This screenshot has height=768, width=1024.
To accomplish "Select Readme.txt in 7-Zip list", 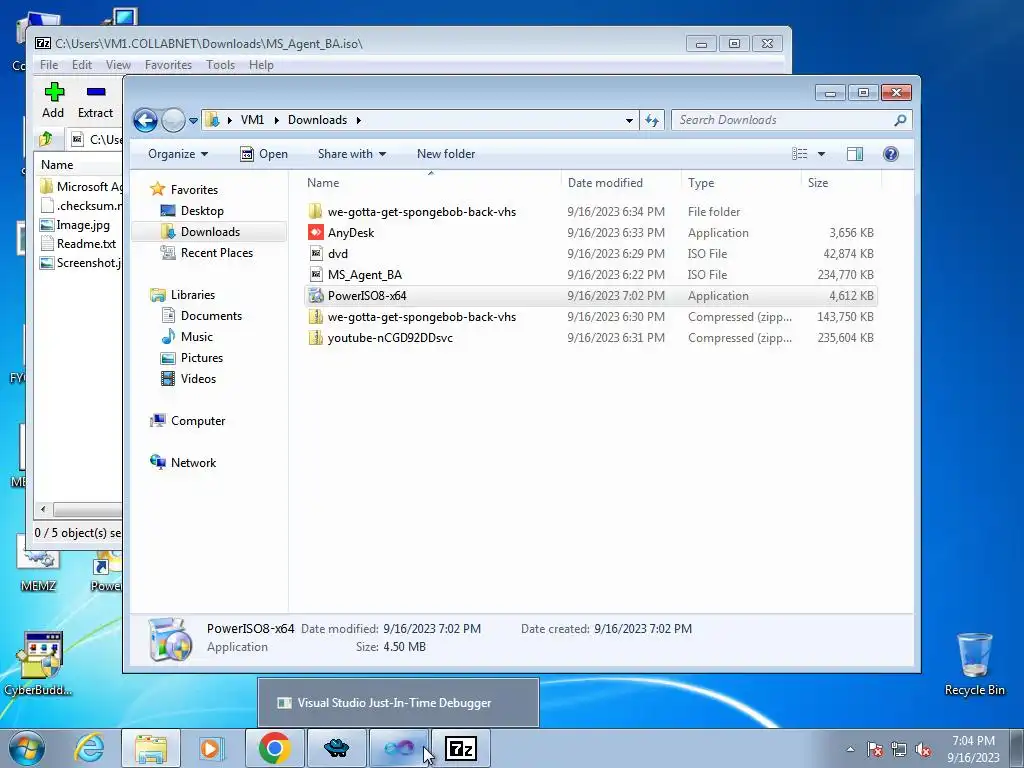I will [x=86, y=244].
